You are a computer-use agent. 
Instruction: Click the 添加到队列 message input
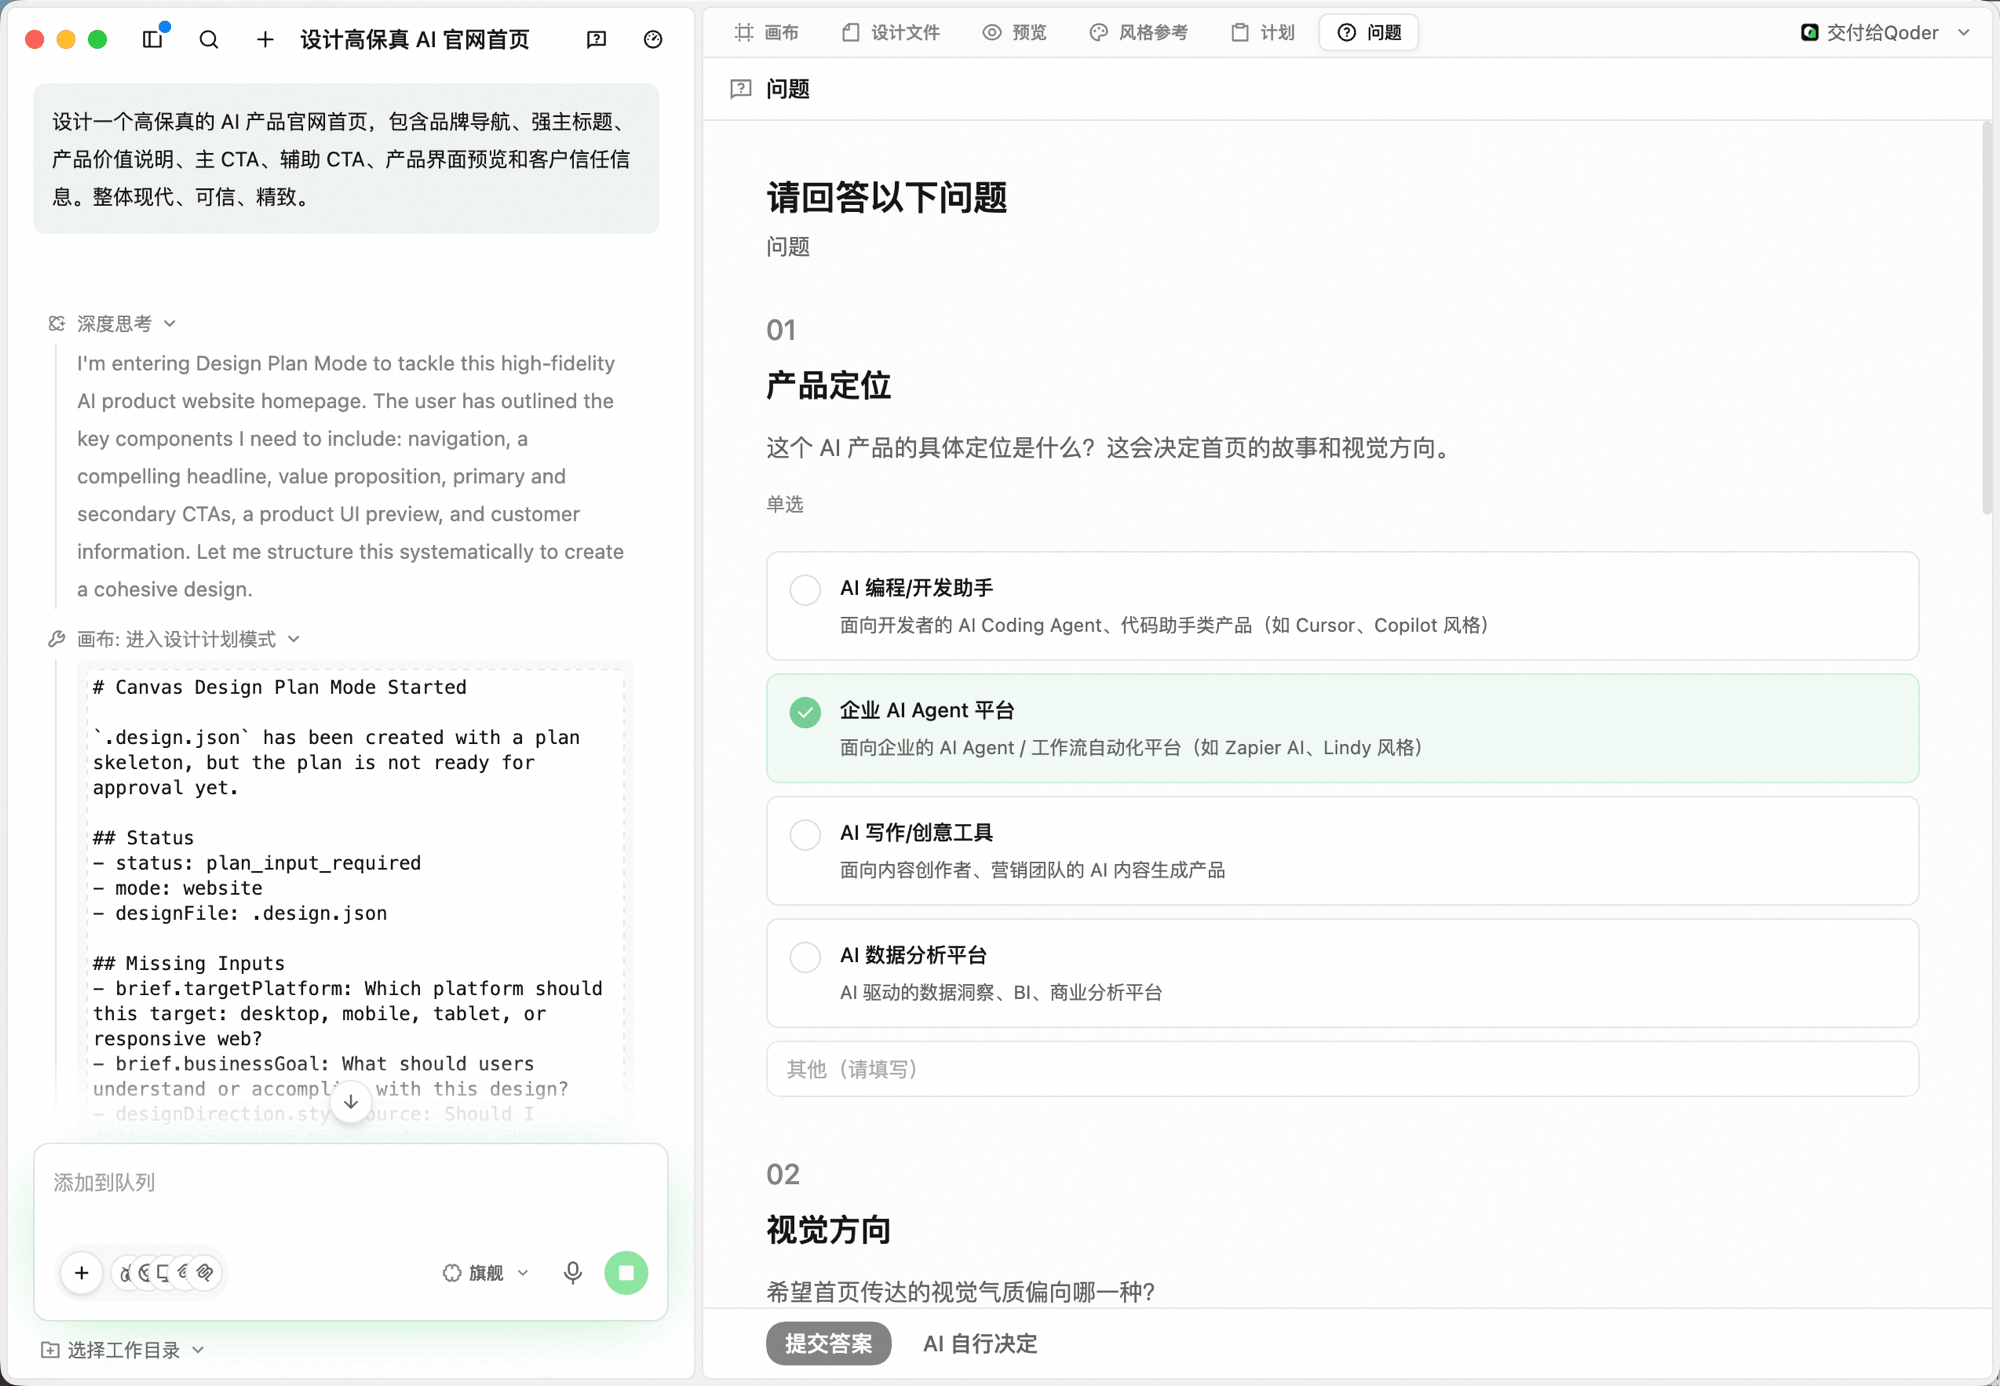(x=350, y=1183)
